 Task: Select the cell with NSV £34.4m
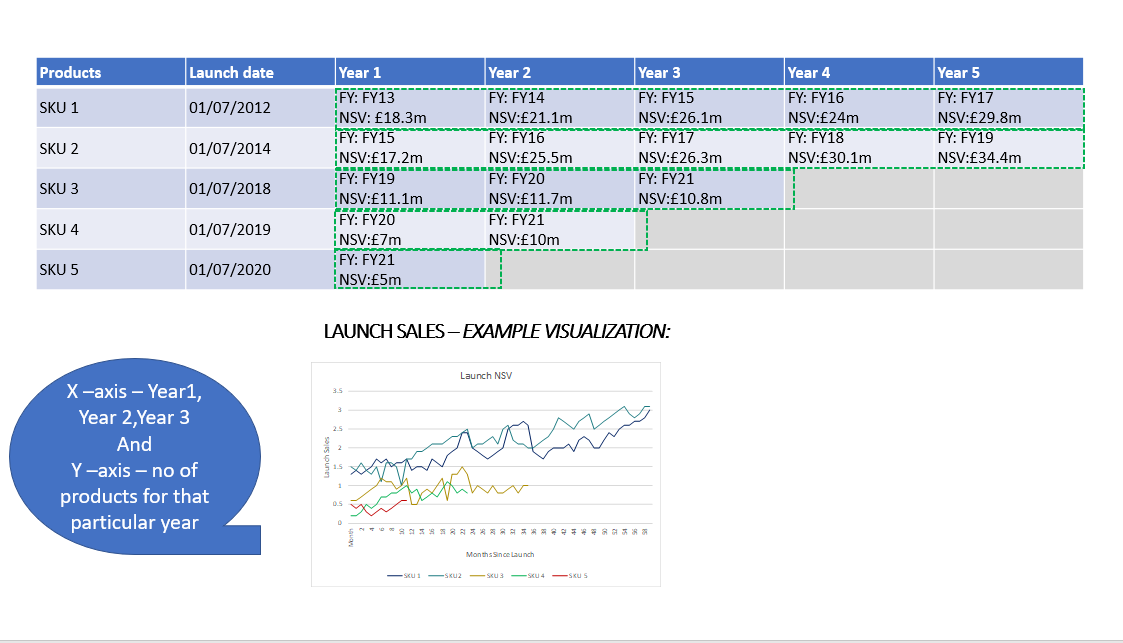[1008, 148]
